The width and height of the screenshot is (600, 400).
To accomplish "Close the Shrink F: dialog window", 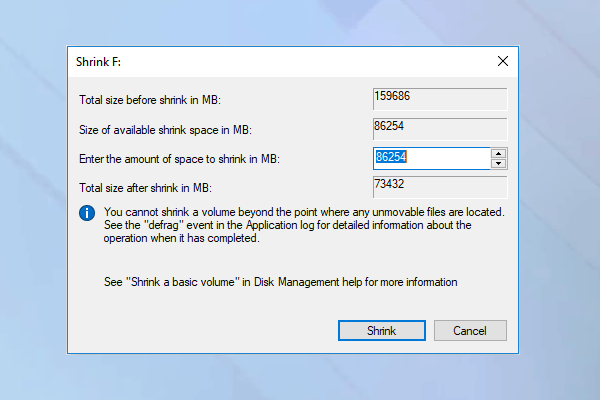I will 502,60.
